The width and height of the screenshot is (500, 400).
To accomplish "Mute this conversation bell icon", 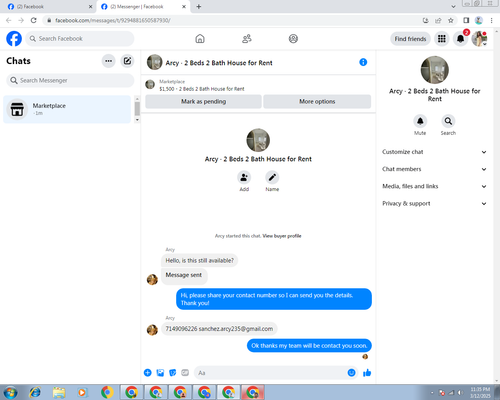I will click(420, 121).
